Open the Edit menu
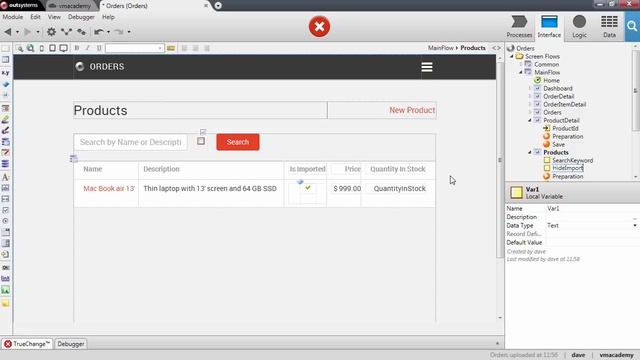The image size is (640, 360). coord(36,17)
